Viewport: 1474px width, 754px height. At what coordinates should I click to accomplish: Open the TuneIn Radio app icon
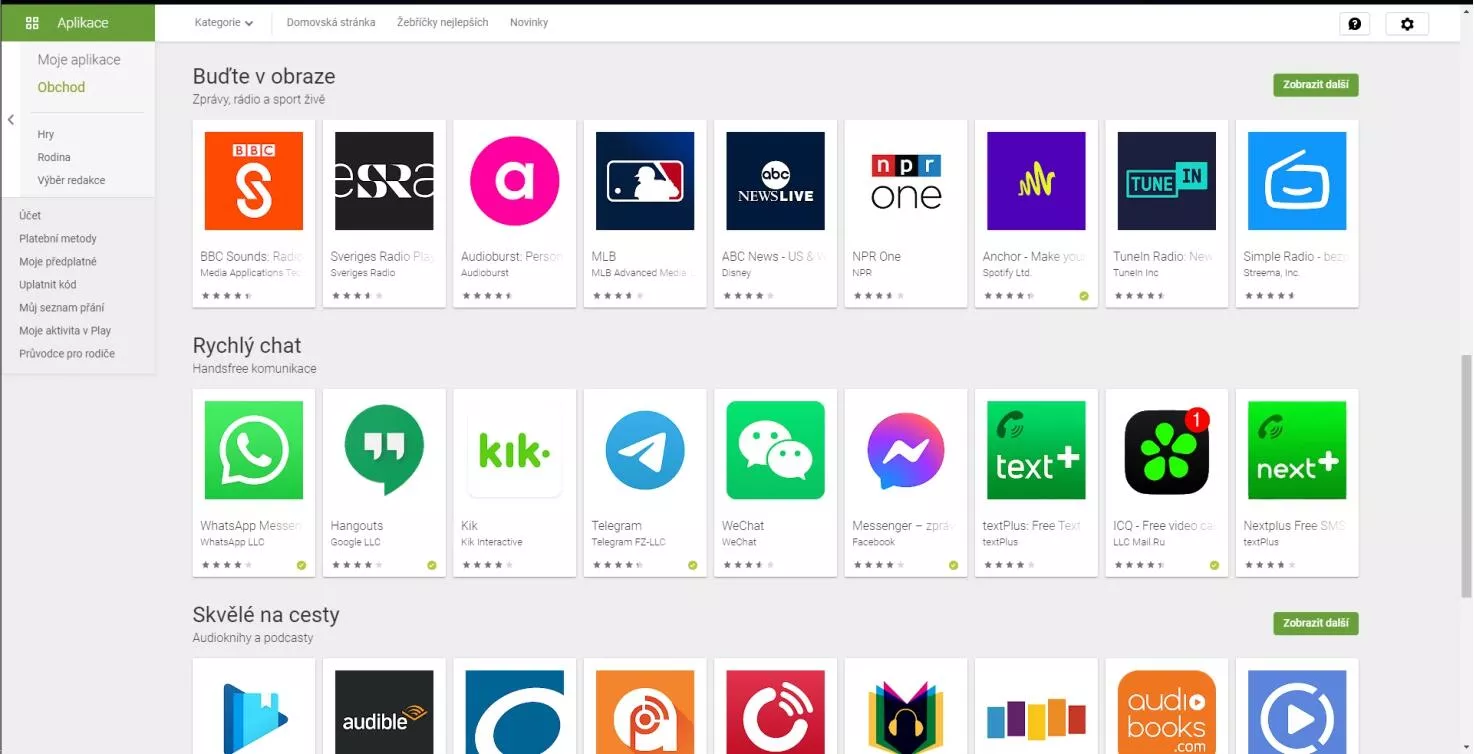(x=1167, y=181)
